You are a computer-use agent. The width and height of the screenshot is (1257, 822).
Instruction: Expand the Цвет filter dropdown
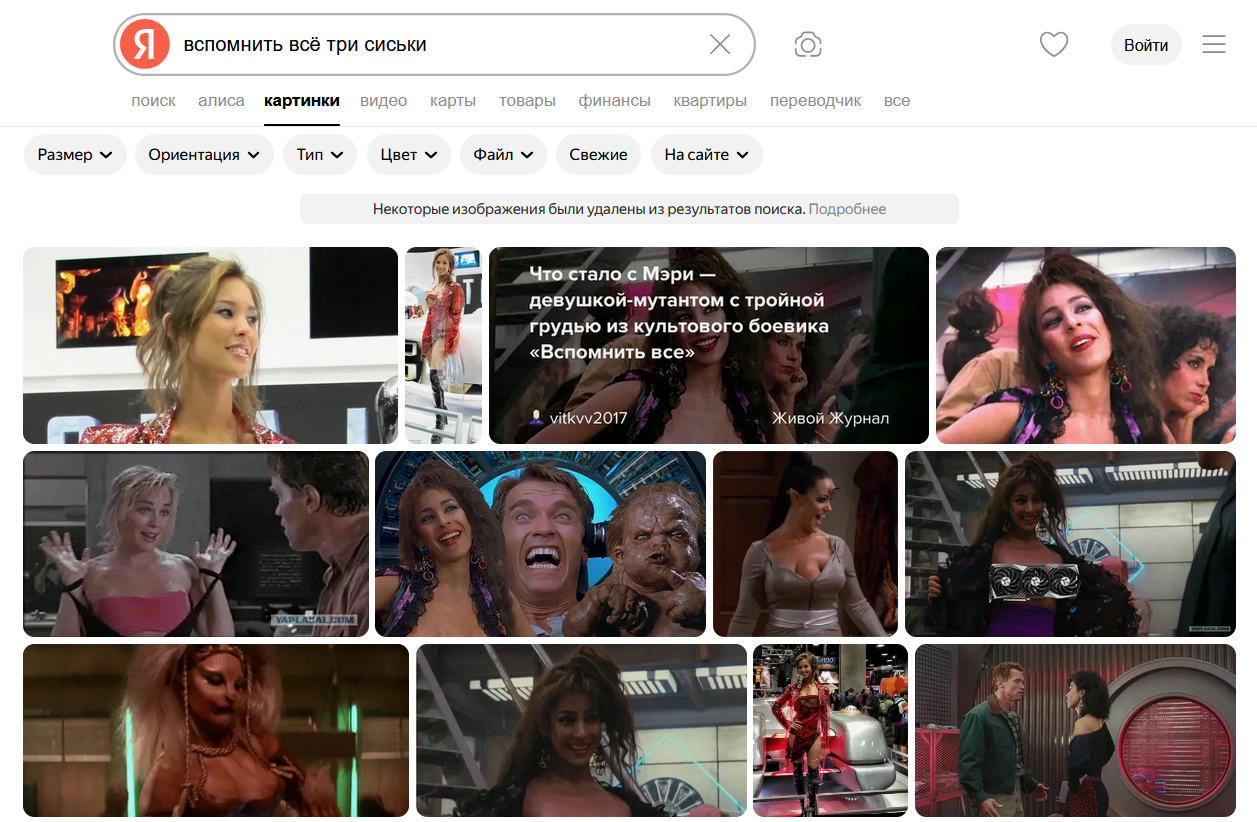[409, 155]
